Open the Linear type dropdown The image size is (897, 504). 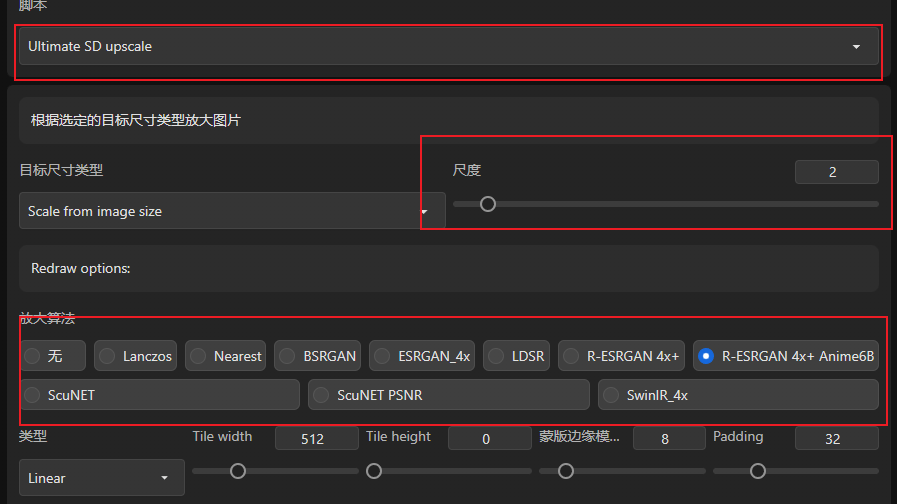click(101, 478)
